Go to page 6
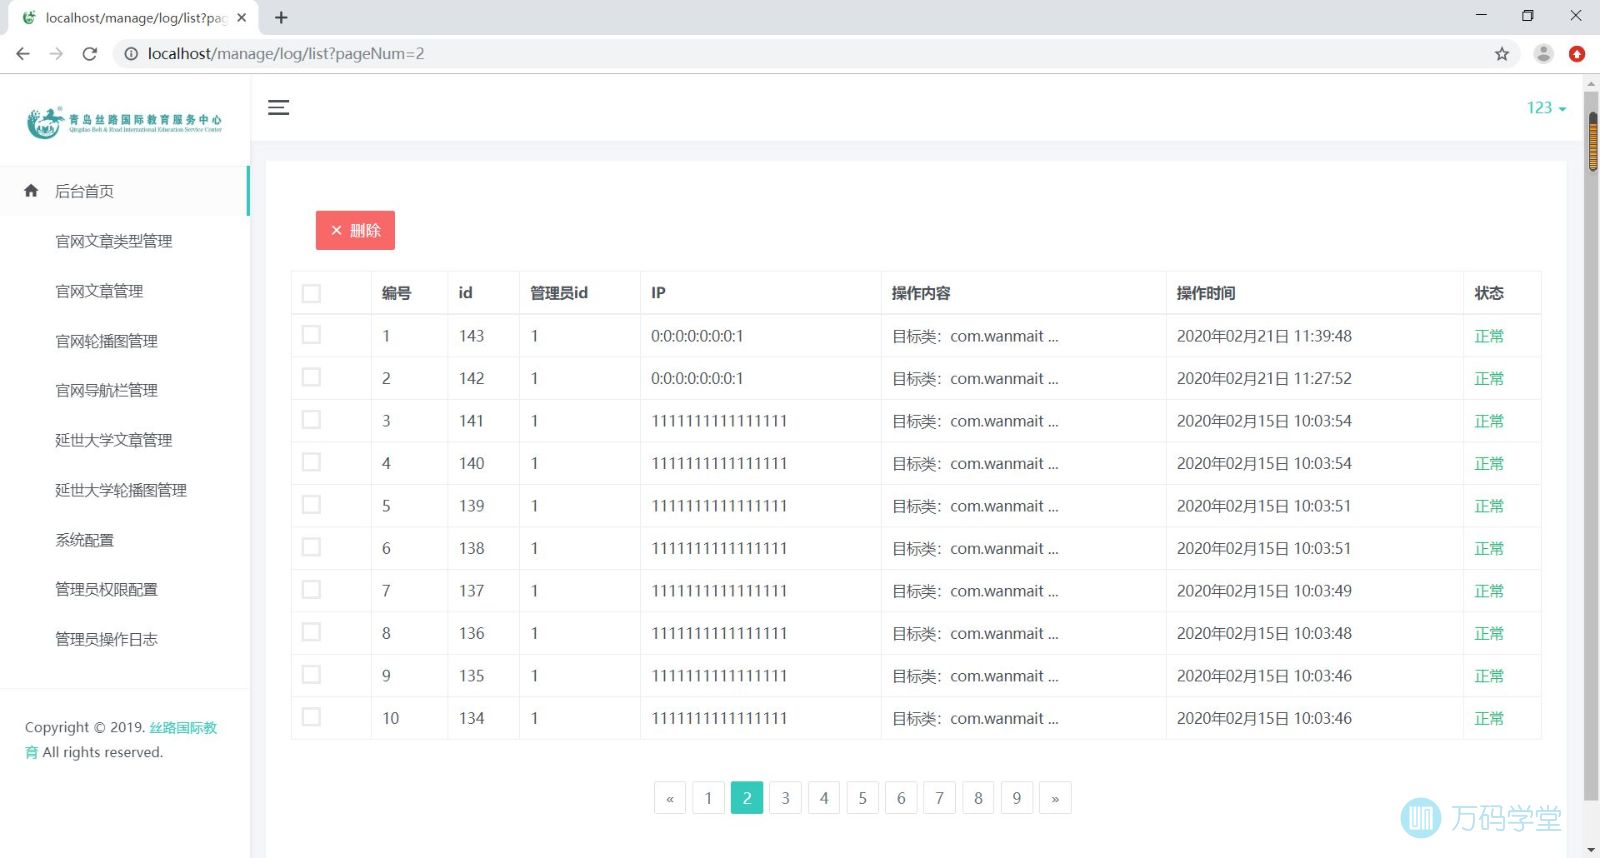This screenshot has width=1600, height=858. tap(901, 798)
